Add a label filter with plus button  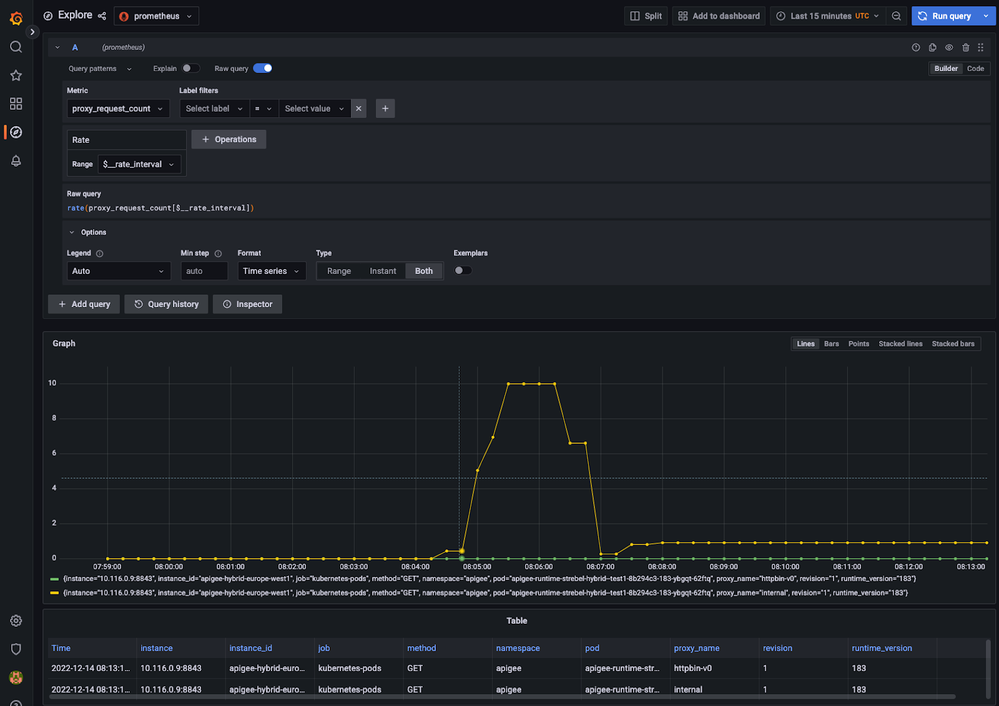385,108
